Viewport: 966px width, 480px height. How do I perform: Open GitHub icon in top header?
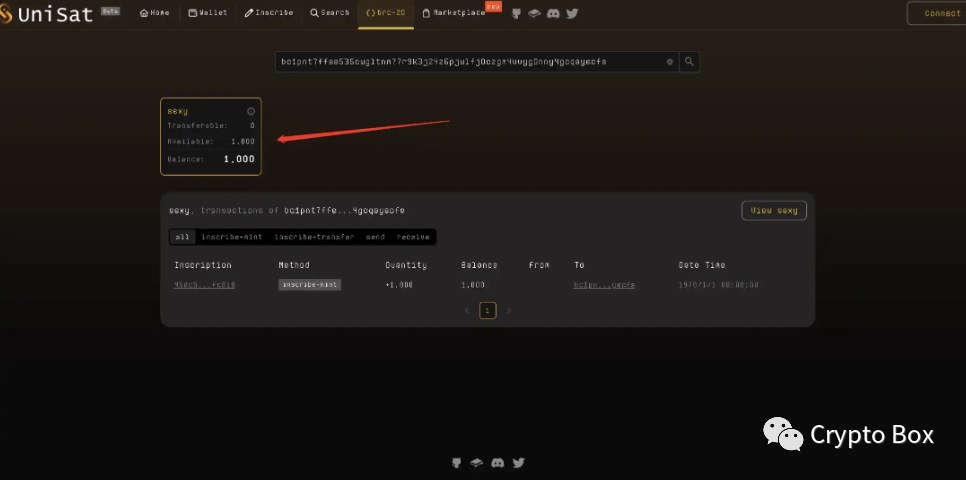tap(516, 13)
